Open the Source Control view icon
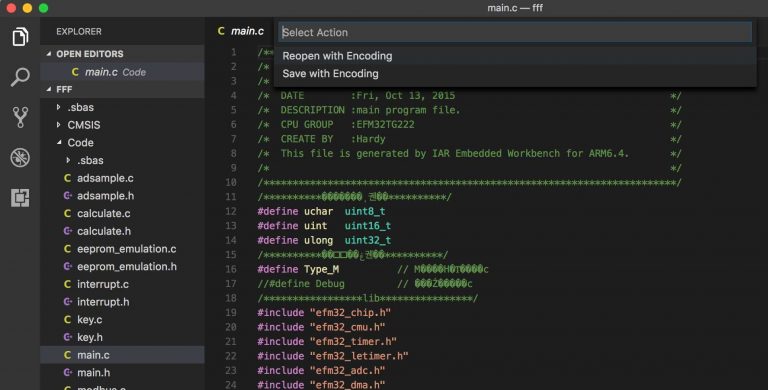Image resolution: width=768 pixels, height=390 pixels. tap(20, 118)
